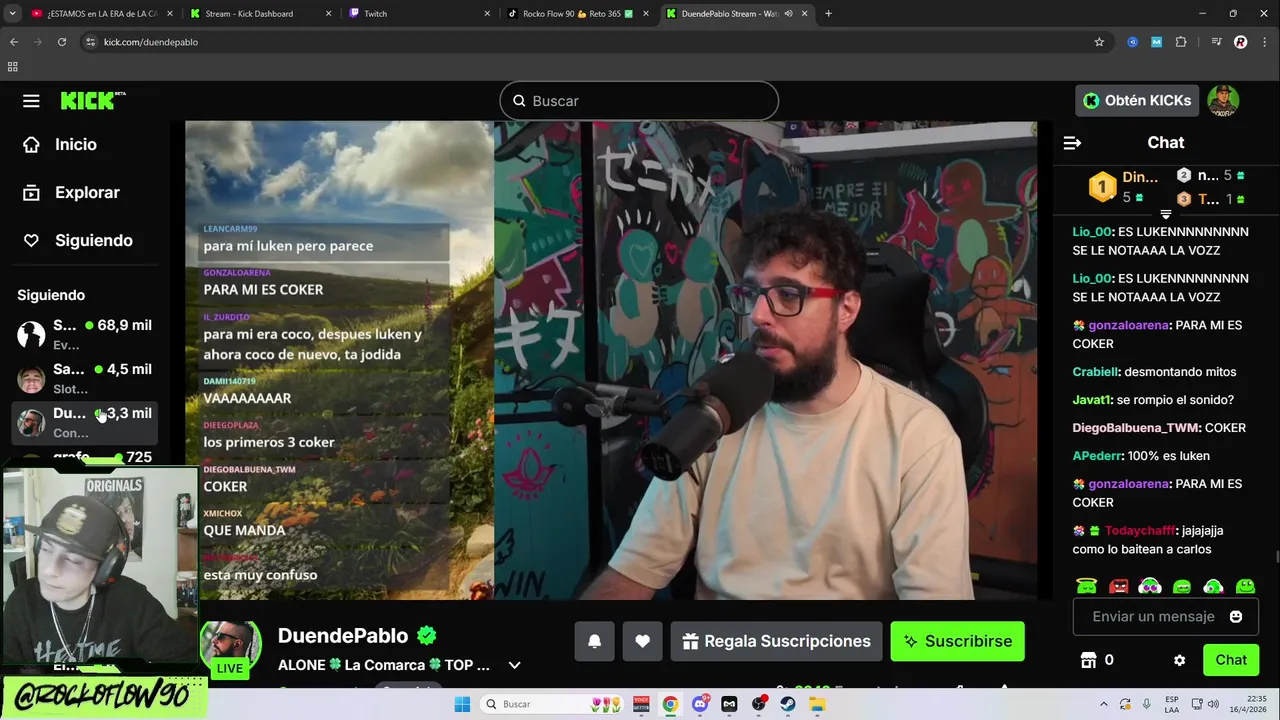Image resolution: width=1280 pixels, height=720 pixels.
Task: Switch to Rocko Flow 90 Reto 365 tab
Action: coord(577,14)
